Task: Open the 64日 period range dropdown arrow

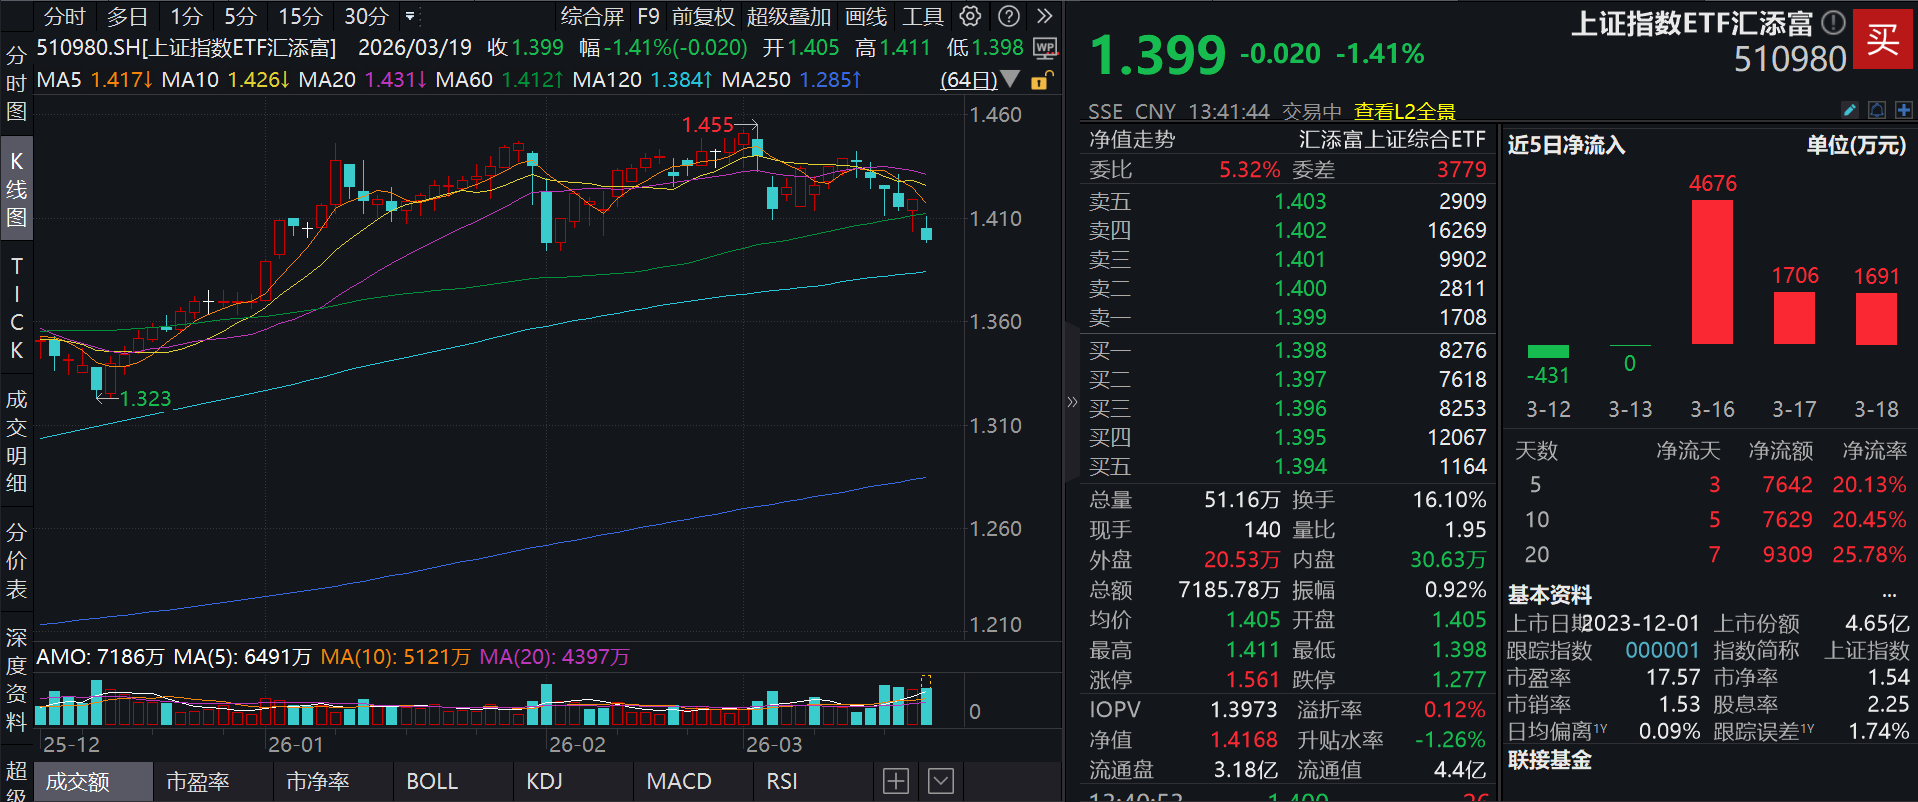Action: [1010, 79]
